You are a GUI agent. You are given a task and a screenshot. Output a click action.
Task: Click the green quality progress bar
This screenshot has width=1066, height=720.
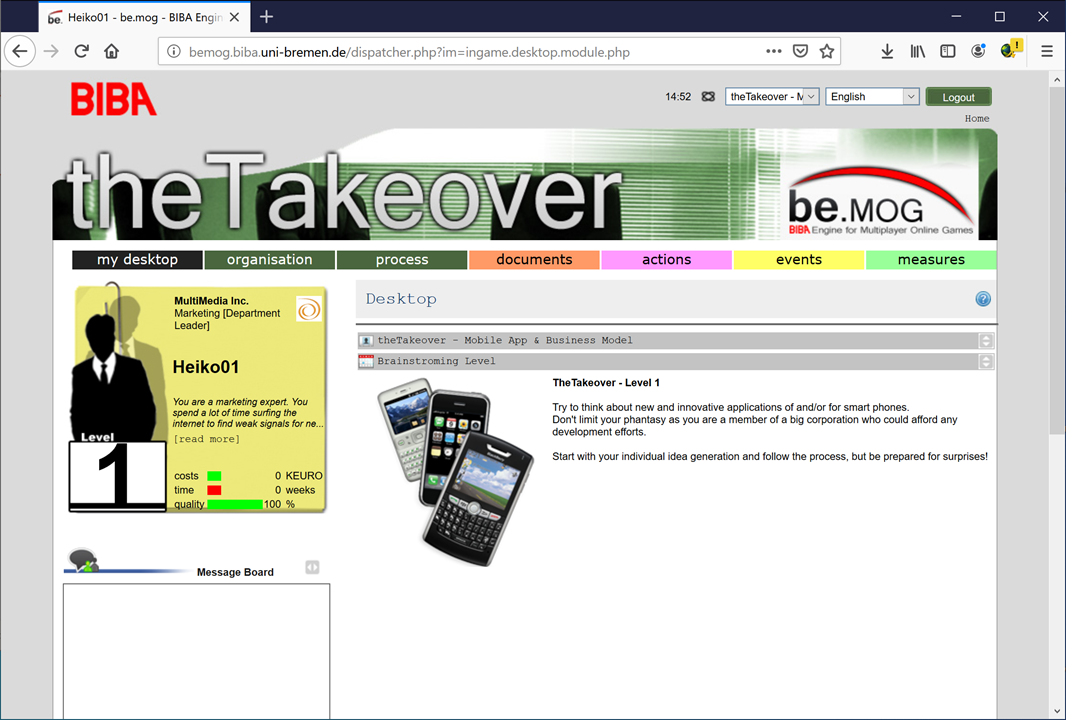click(235, 504)
